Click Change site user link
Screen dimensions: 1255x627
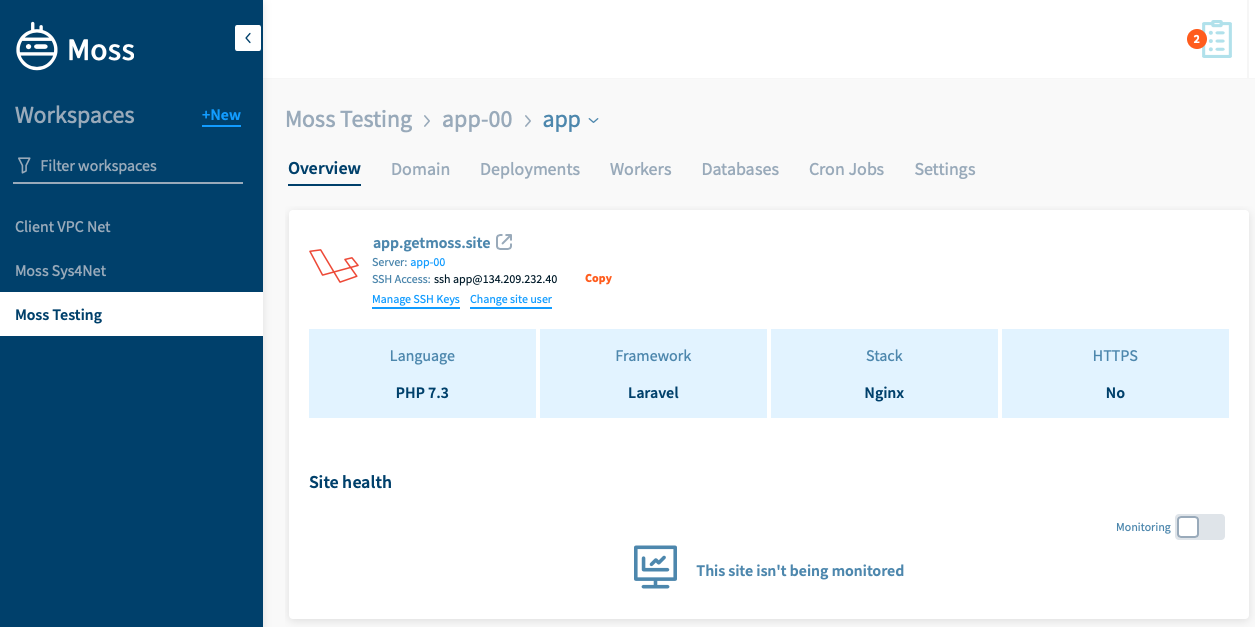pos(511,300)
